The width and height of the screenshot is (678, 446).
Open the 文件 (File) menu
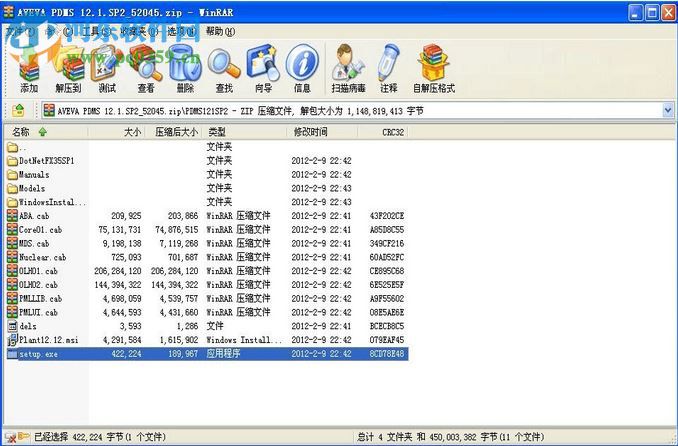(x=20, y=31)
